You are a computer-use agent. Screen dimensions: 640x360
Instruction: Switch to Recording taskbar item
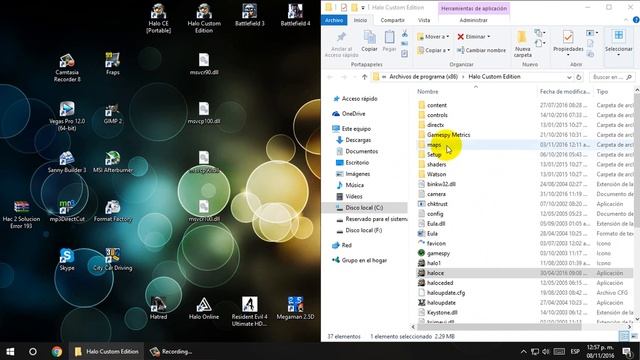tap(171, 351)
